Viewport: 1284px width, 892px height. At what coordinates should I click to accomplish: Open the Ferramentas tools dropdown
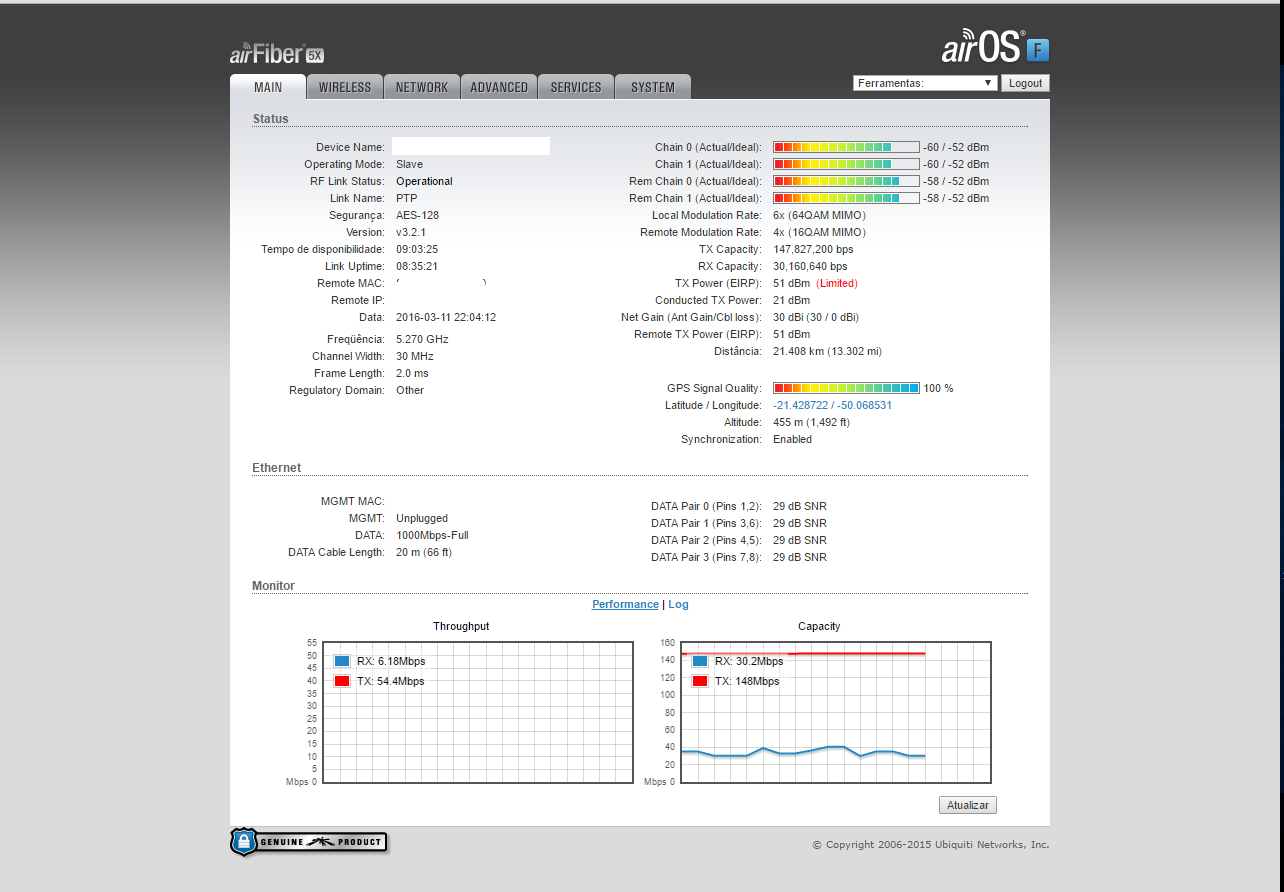[925, 83]
